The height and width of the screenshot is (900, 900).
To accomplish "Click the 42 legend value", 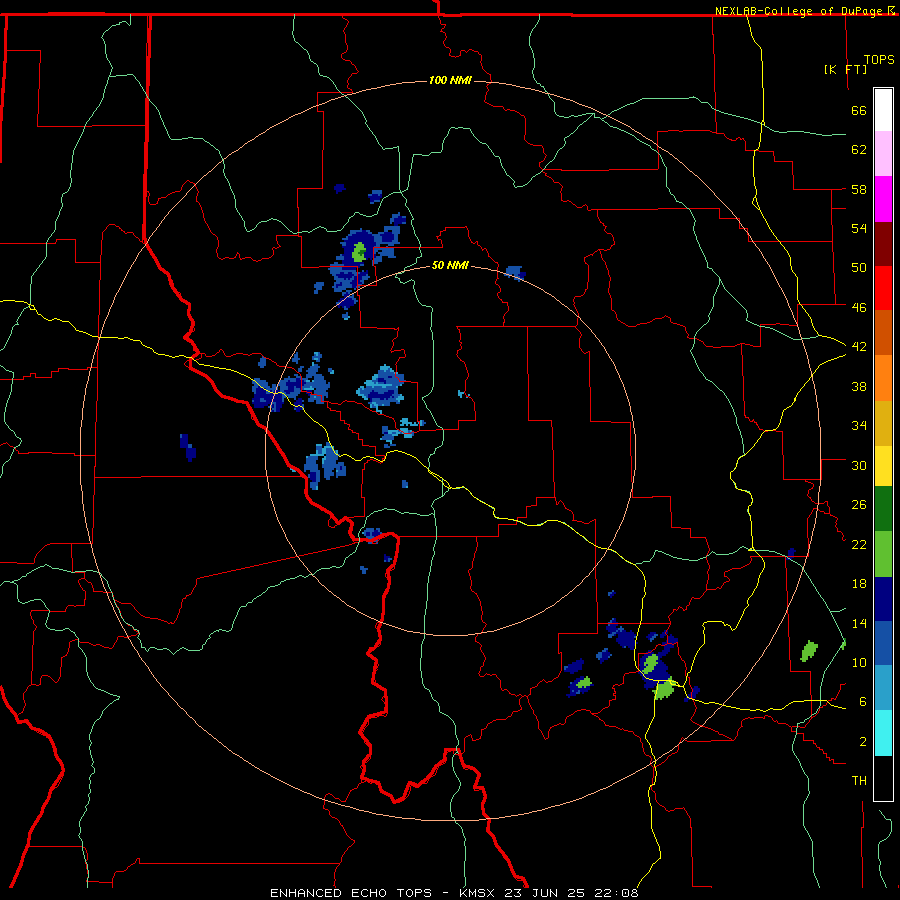I will tap(859, 347).
